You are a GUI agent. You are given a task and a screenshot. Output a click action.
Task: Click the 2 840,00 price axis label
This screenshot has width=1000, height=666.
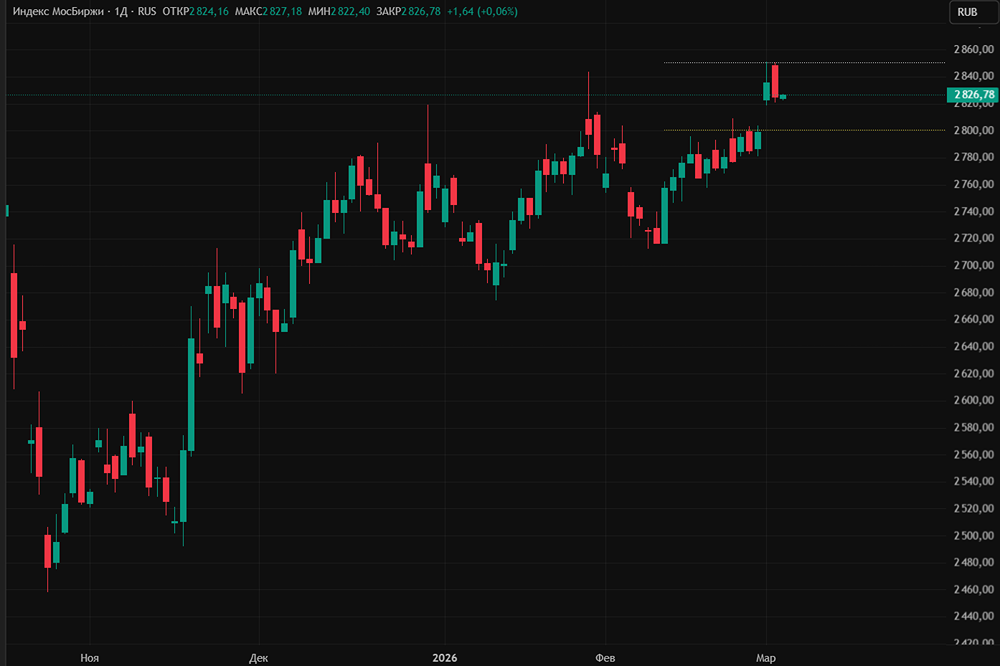click(x=973, y=76)
